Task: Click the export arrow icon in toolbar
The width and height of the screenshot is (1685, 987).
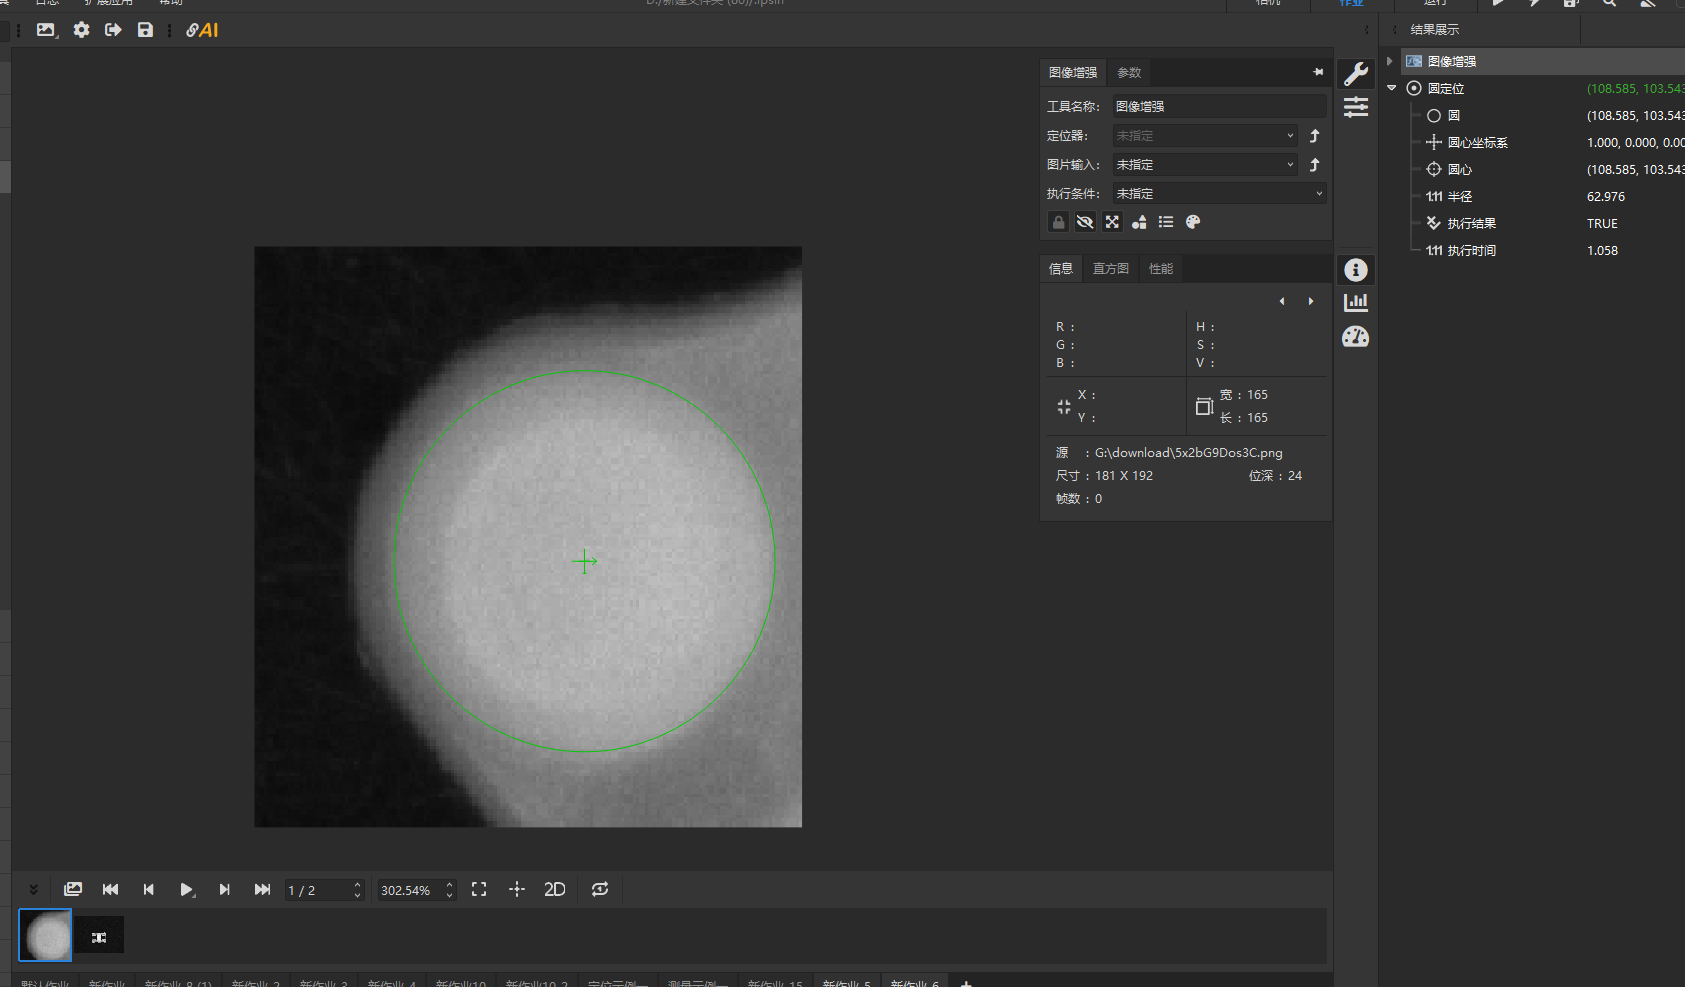Action: click(113, 30)
